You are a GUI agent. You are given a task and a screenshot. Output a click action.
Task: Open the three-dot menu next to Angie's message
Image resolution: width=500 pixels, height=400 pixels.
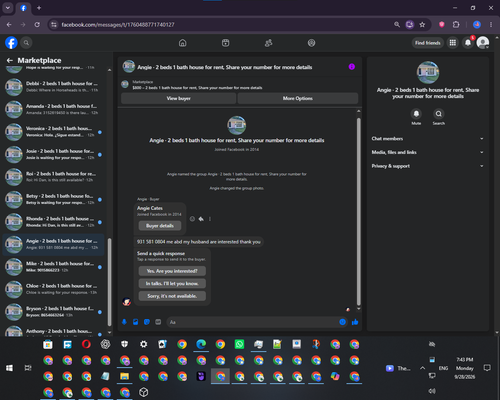(210, 219)
